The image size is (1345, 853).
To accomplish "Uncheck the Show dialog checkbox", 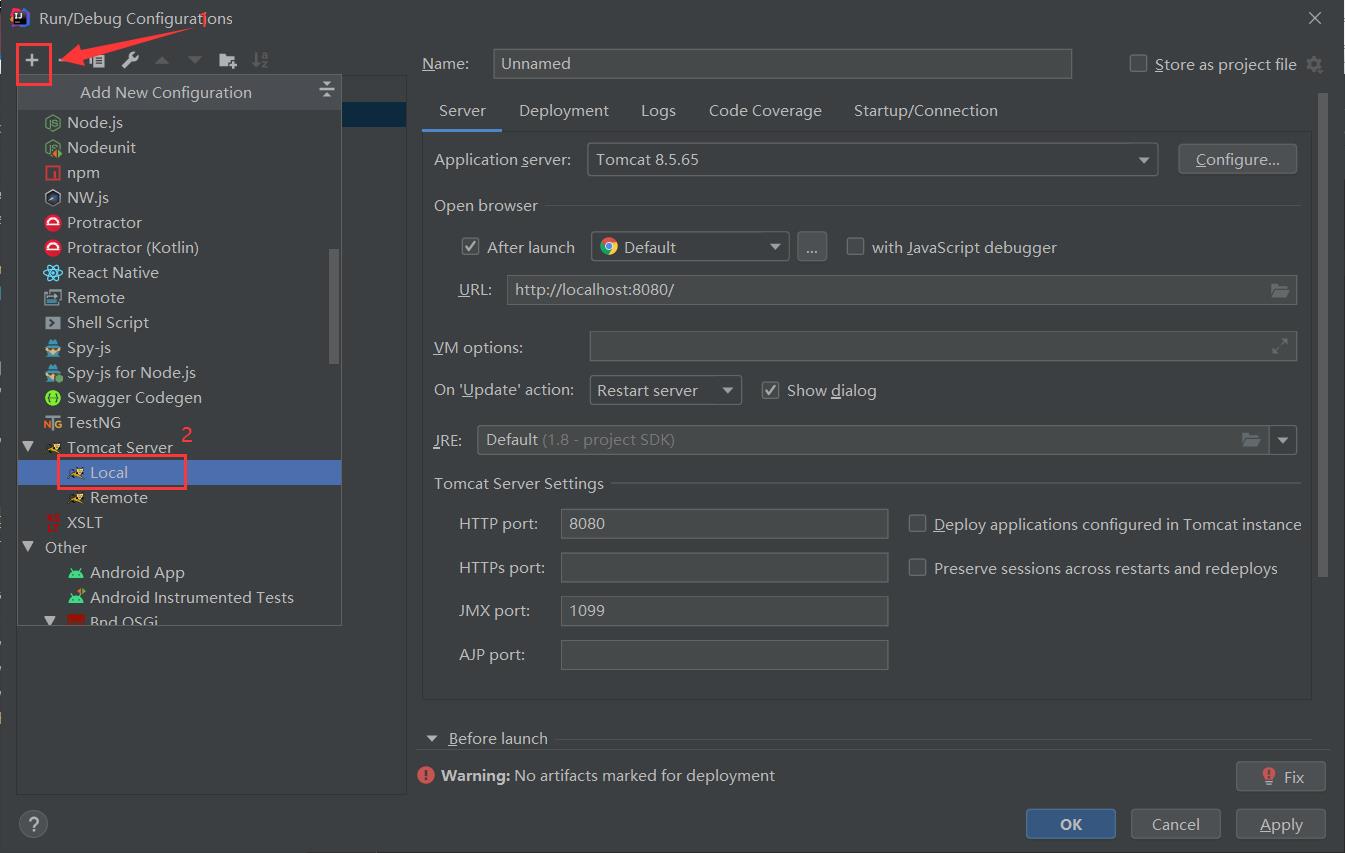I will pos(770,390).
